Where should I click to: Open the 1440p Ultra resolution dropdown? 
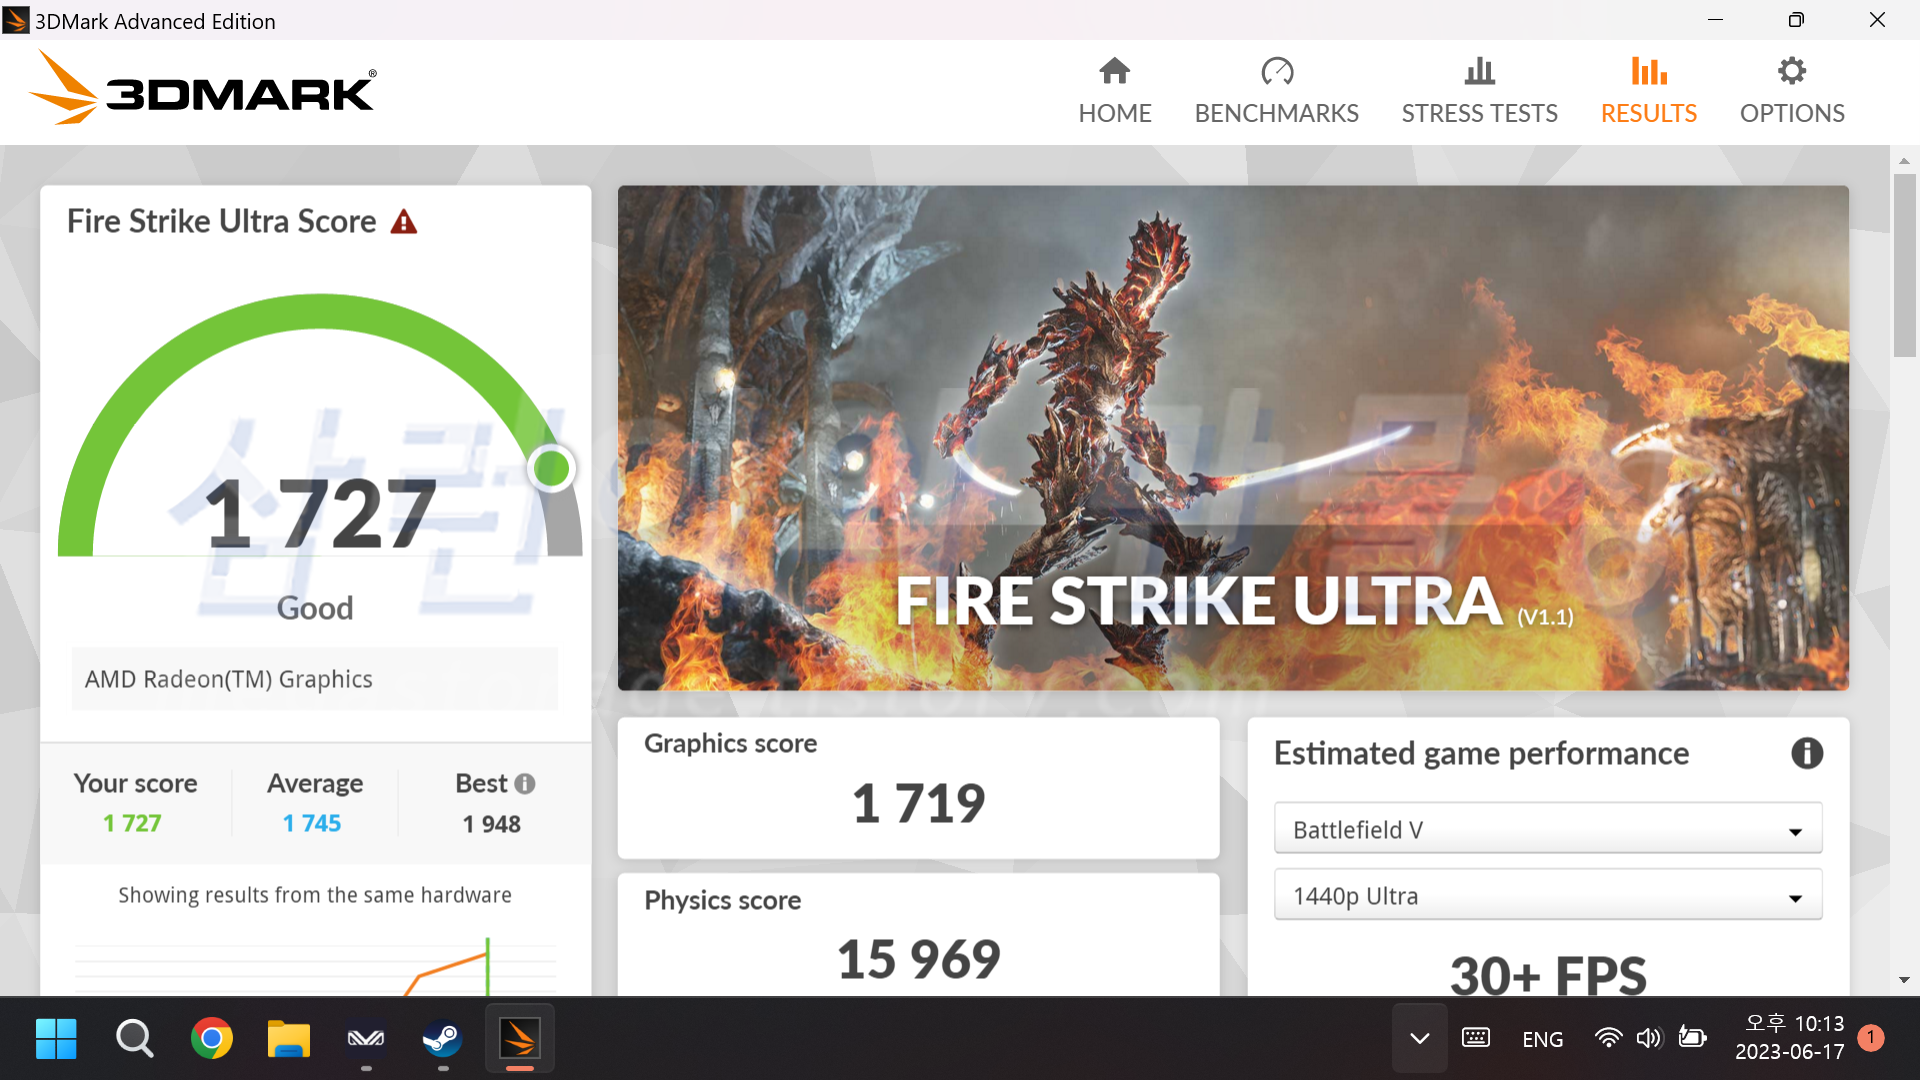(1547, 896)
